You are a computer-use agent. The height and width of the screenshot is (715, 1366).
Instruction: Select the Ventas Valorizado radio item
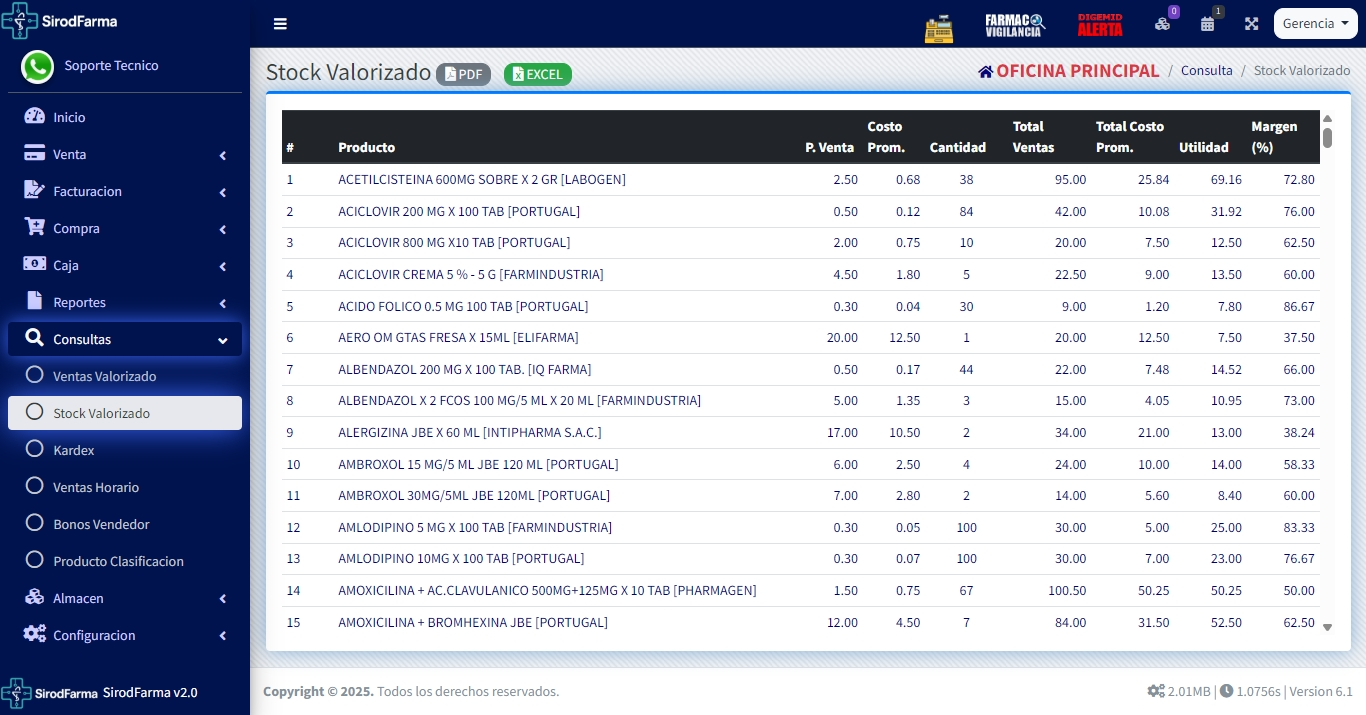coord(35,376)
